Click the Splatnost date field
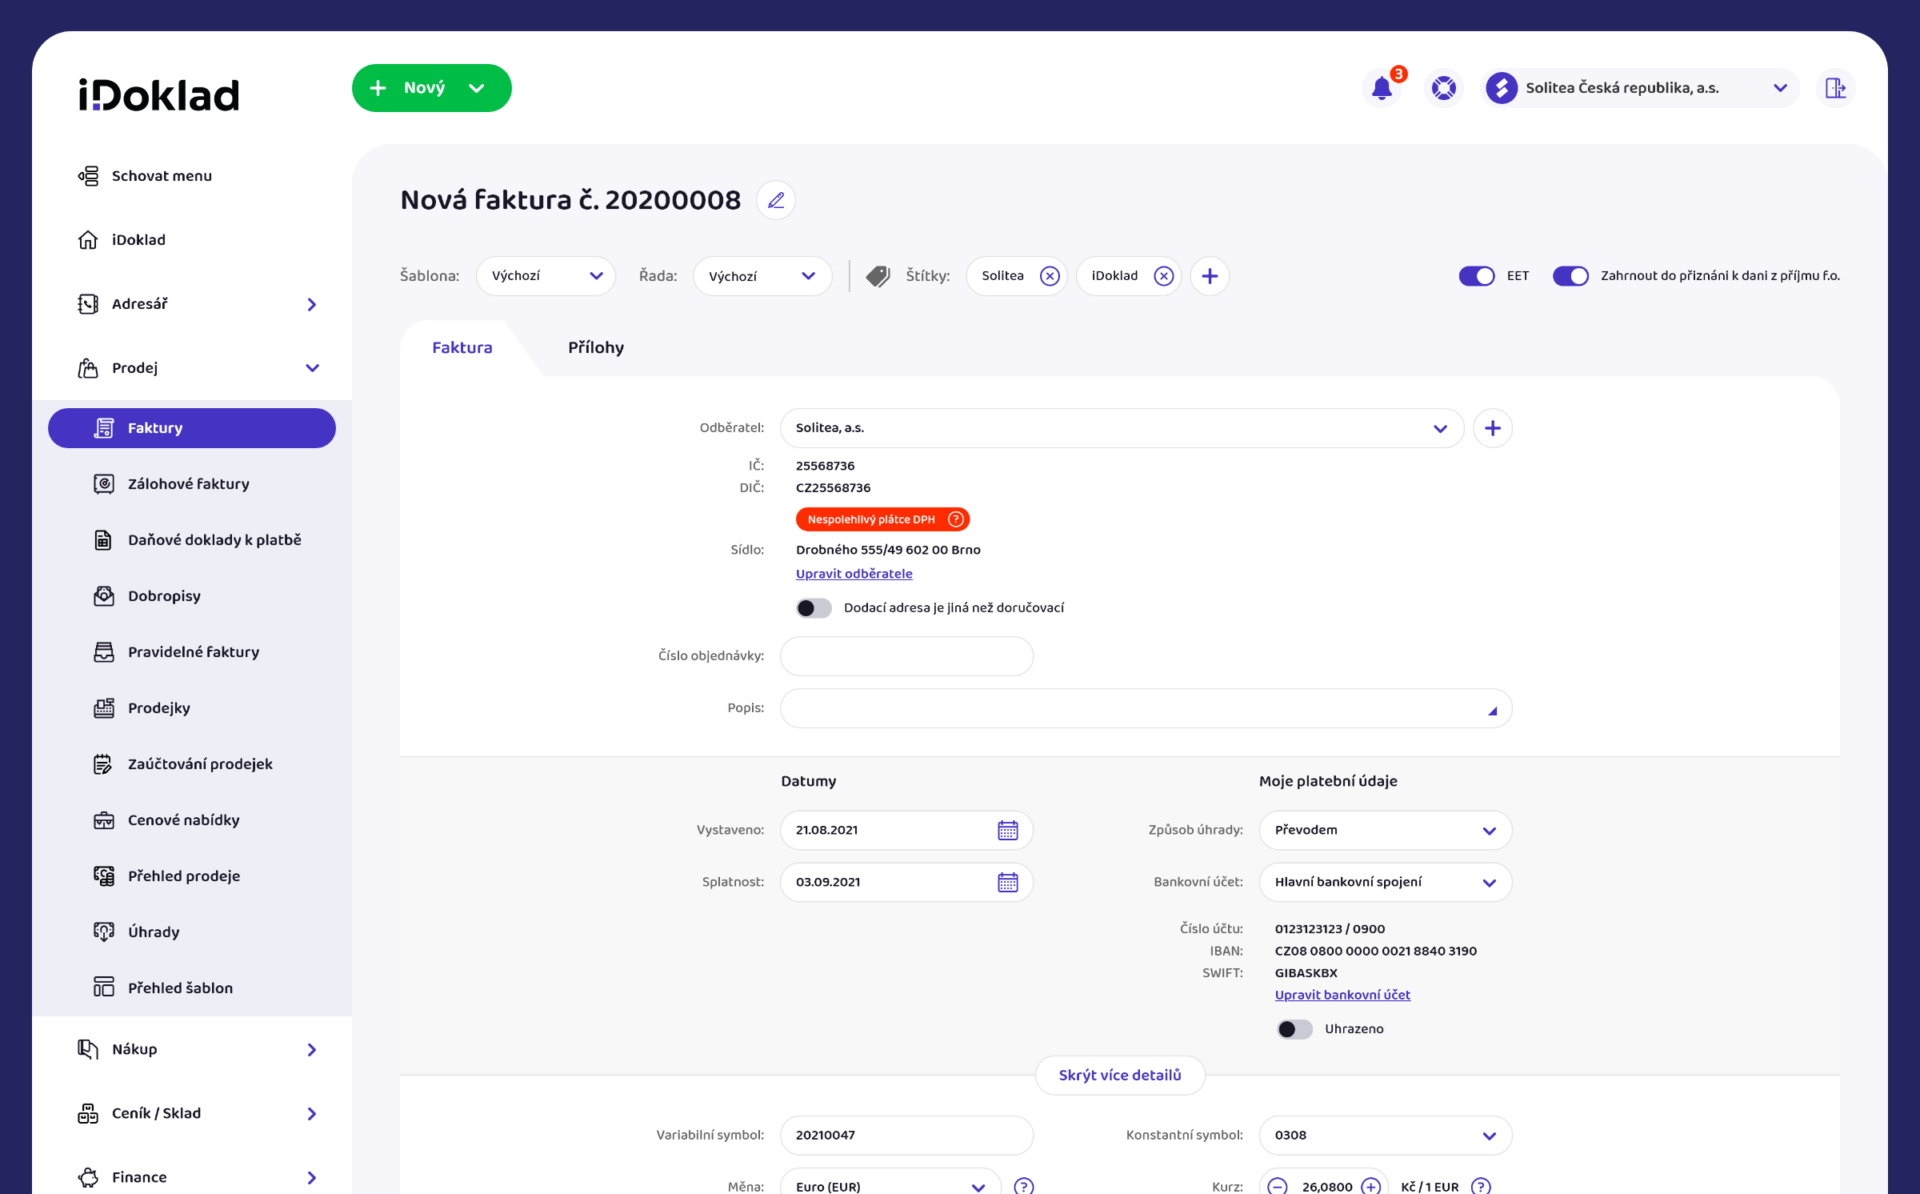1920x1194 pixels. click(x=906, y=882)
